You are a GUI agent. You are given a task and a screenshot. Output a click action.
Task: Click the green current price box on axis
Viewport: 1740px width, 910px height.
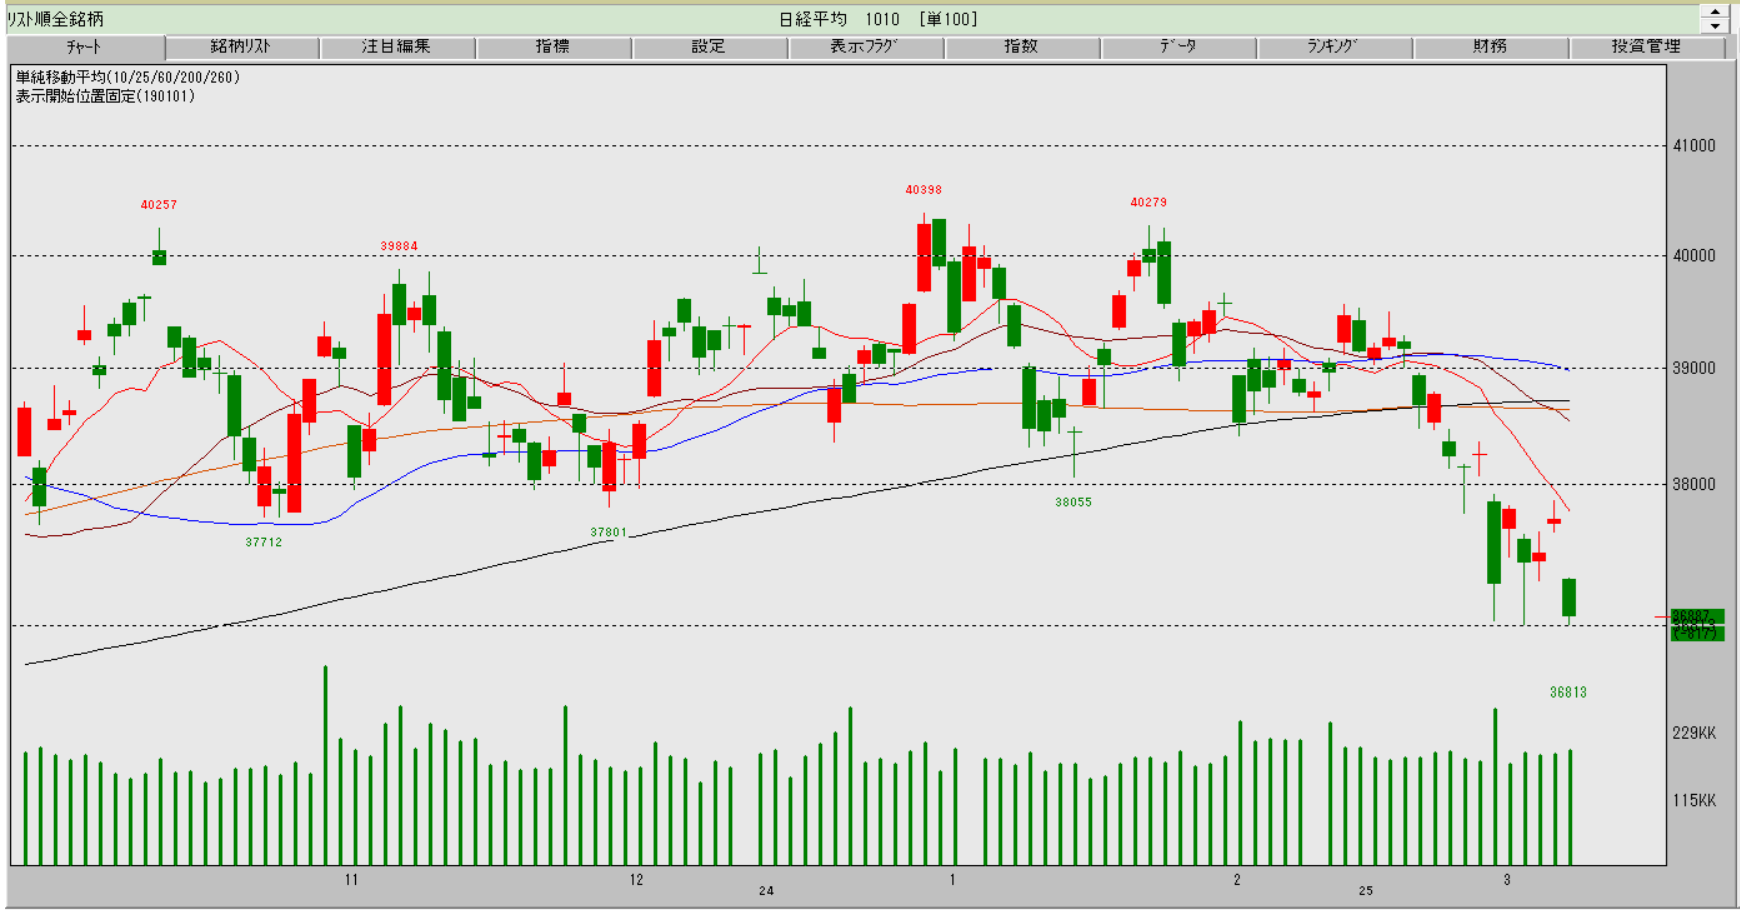coord(1697,625)
